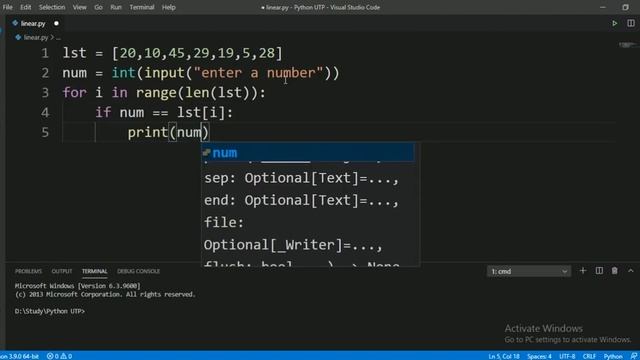Click the lst list definition on line 1

pos(172,53)
